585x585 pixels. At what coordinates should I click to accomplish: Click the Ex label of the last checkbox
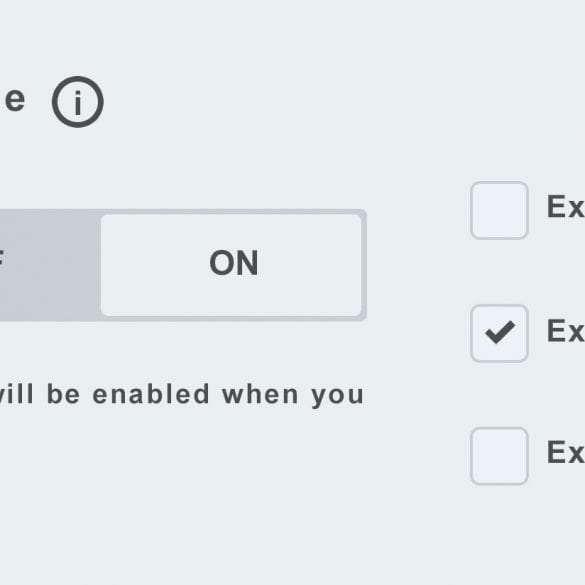point(566,452)
